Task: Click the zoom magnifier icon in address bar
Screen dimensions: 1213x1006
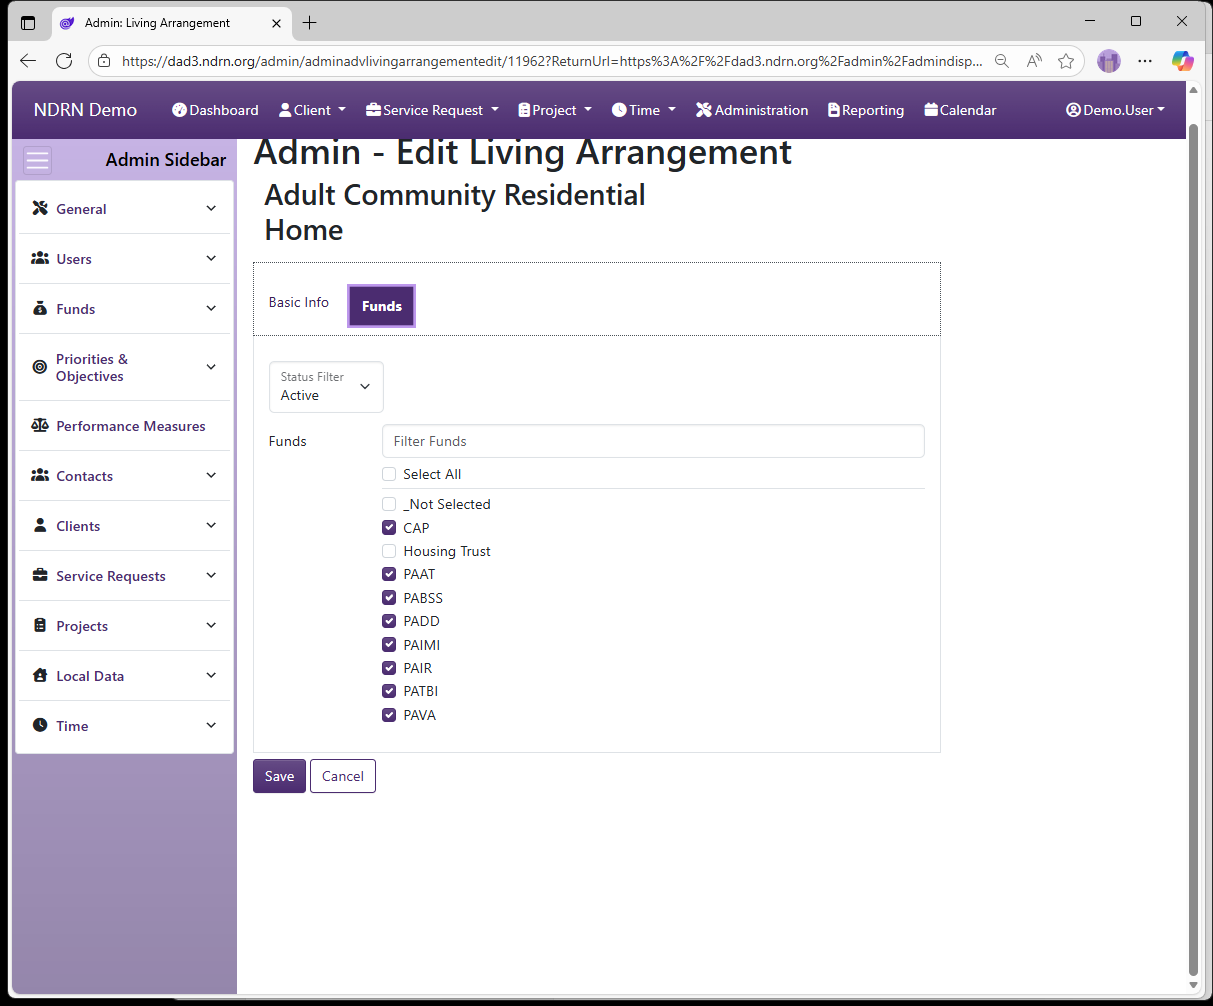Action: click(1002, 61)
